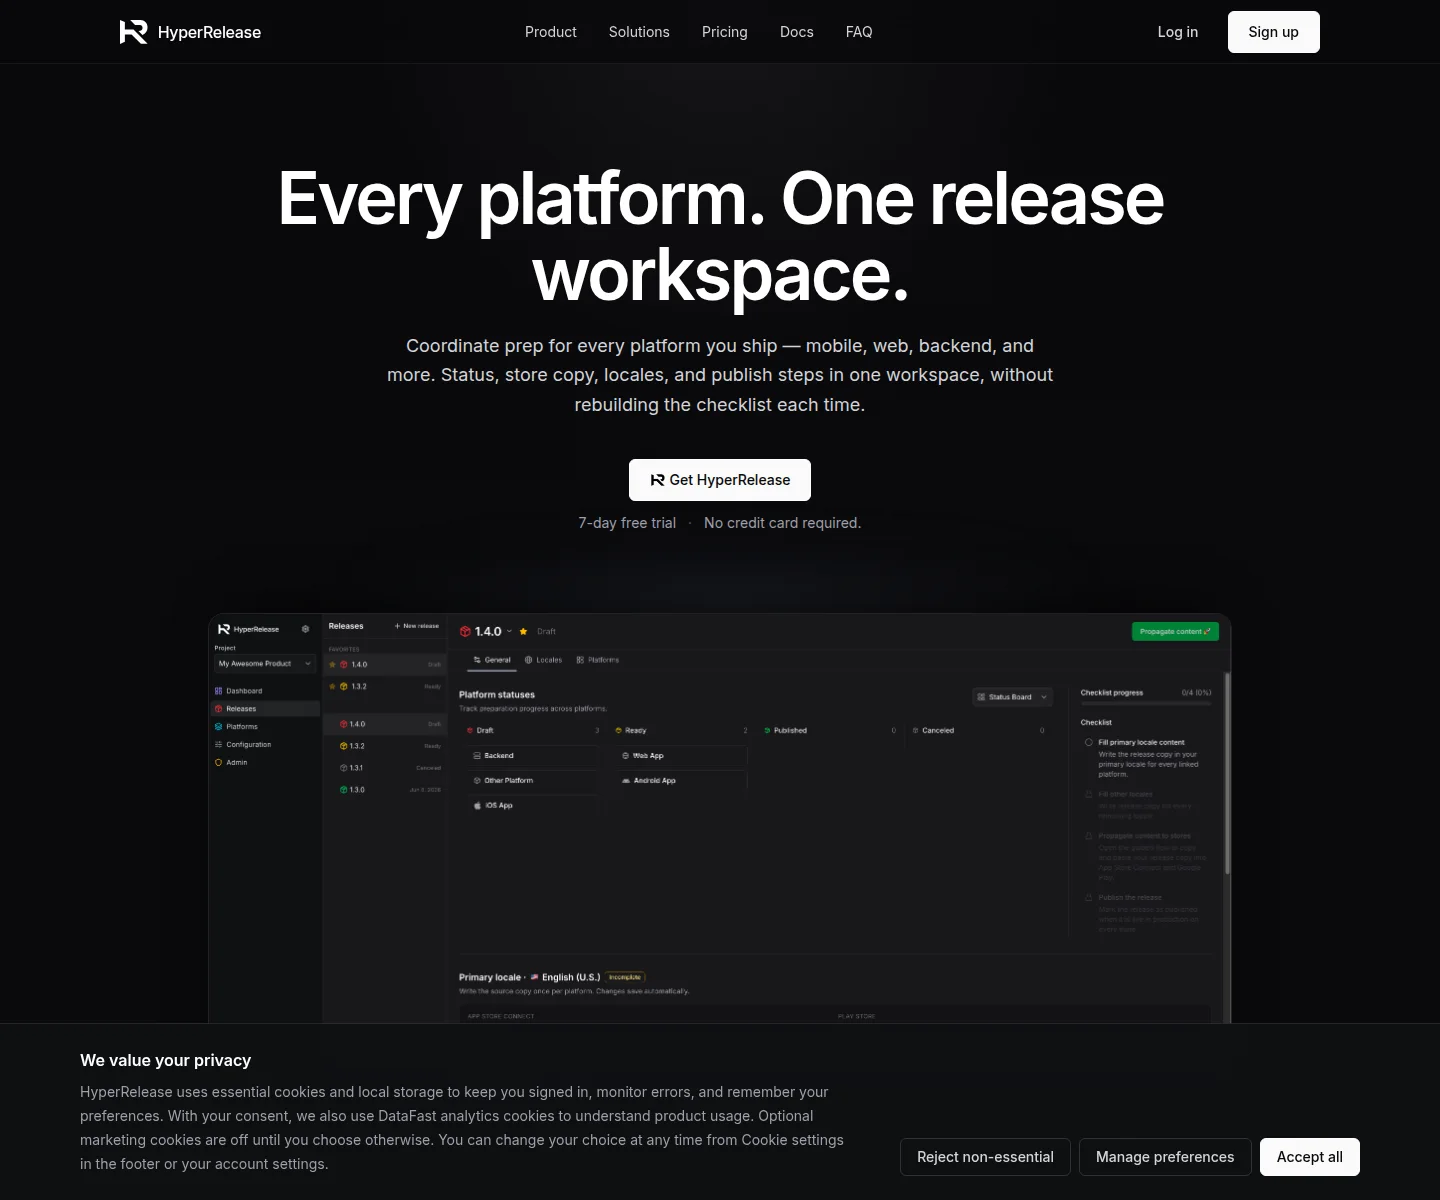Viewport: 1440px width, 1200px height.
Task: Toggle the star on favorite release 1.4.0 row
Action: click(x=332, y=665)
